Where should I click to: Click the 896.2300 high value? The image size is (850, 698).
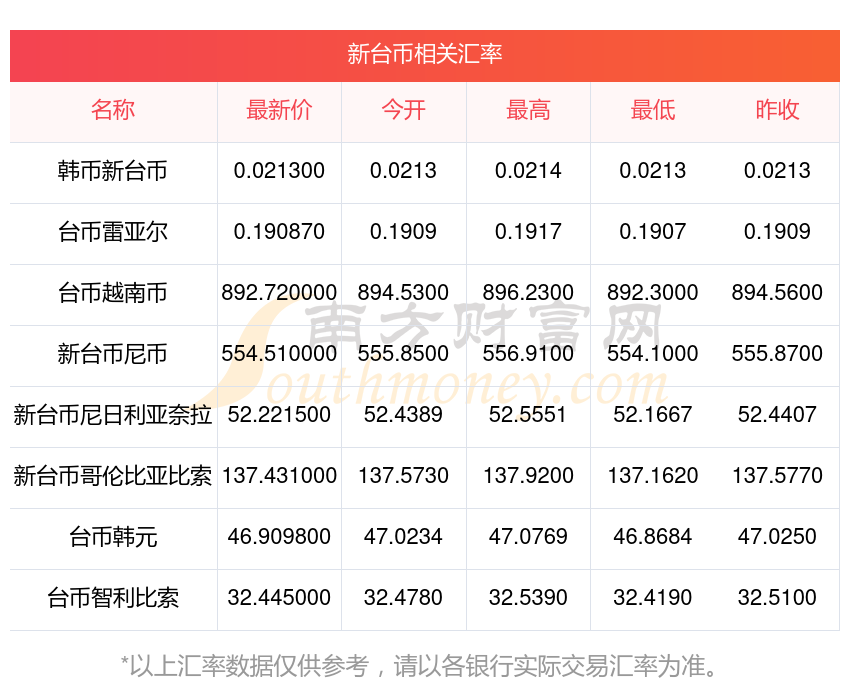pos(528,293)
